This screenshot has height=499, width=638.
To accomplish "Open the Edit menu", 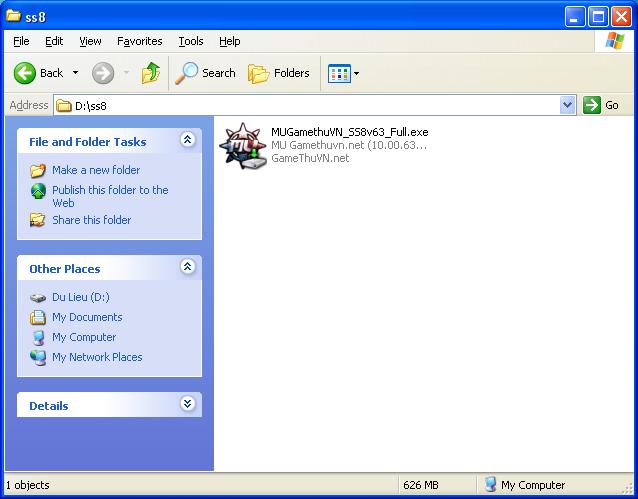I will [x=54, y=41].
